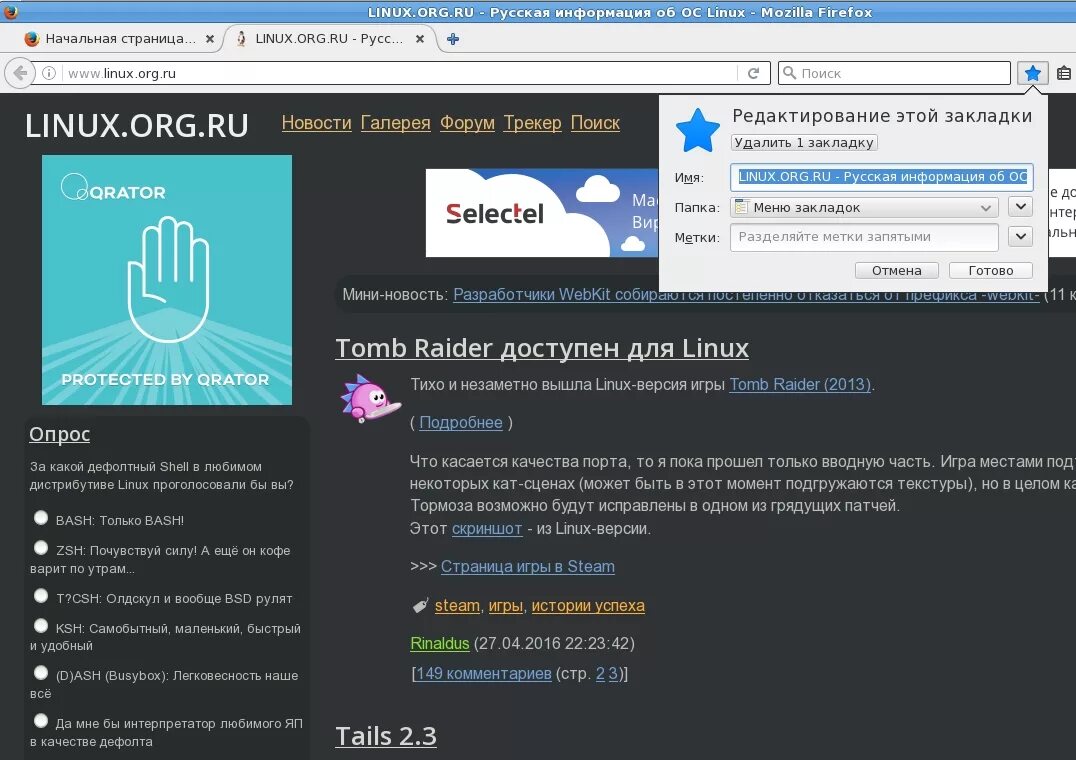
Task: Go to comments page 2 link
Action: tap(600, 674)
